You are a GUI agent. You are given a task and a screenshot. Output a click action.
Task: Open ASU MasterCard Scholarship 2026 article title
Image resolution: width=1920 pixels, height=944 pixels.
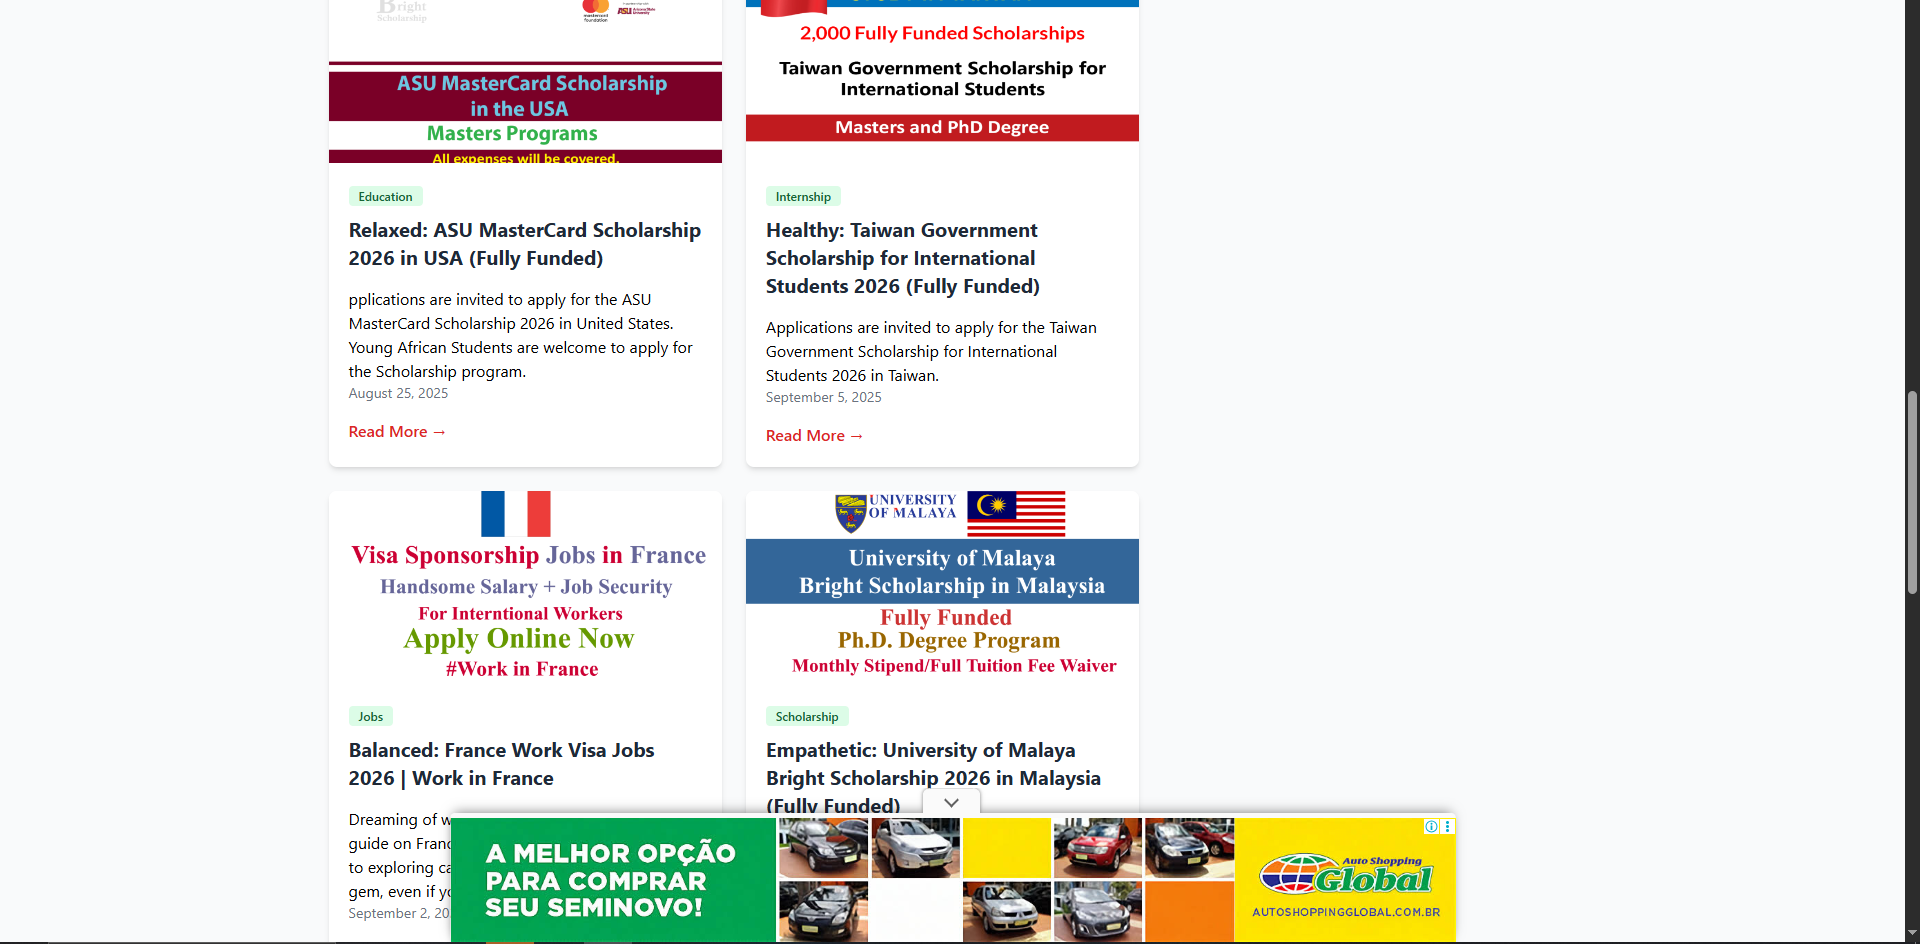click(x=525, y=244)
